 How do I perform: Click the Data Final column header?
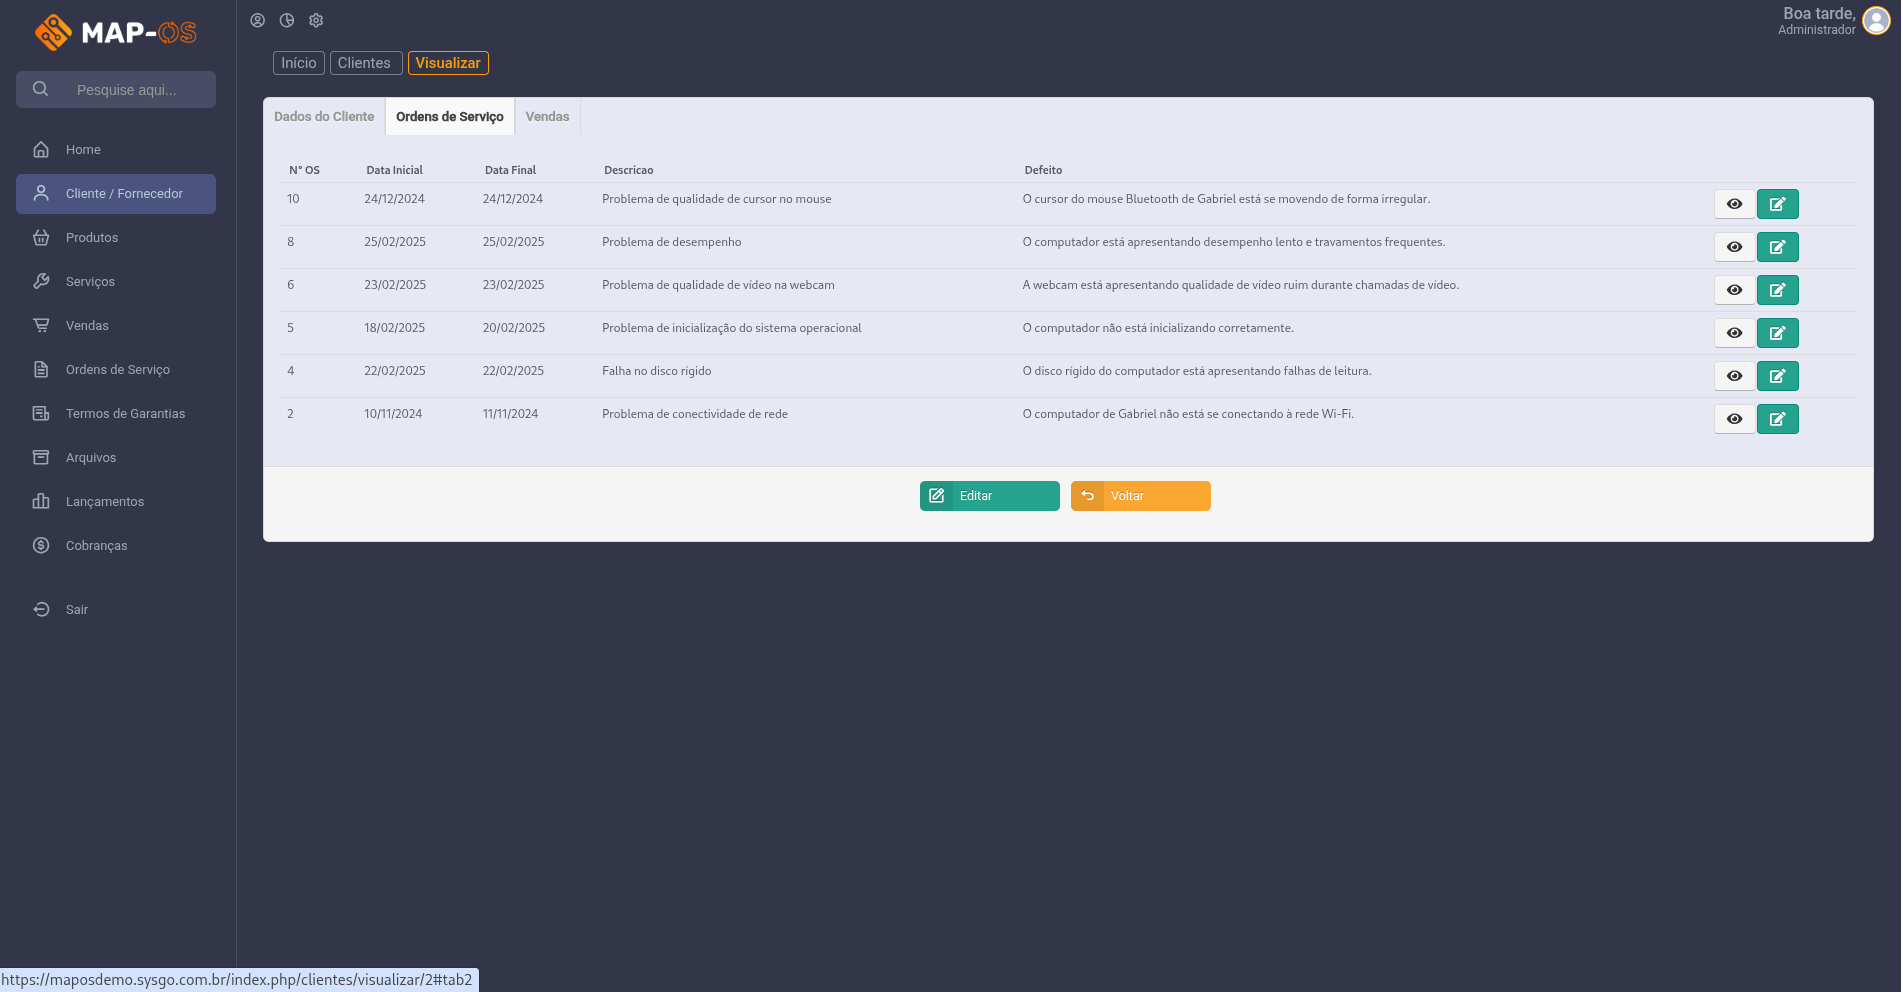(511, 171)
